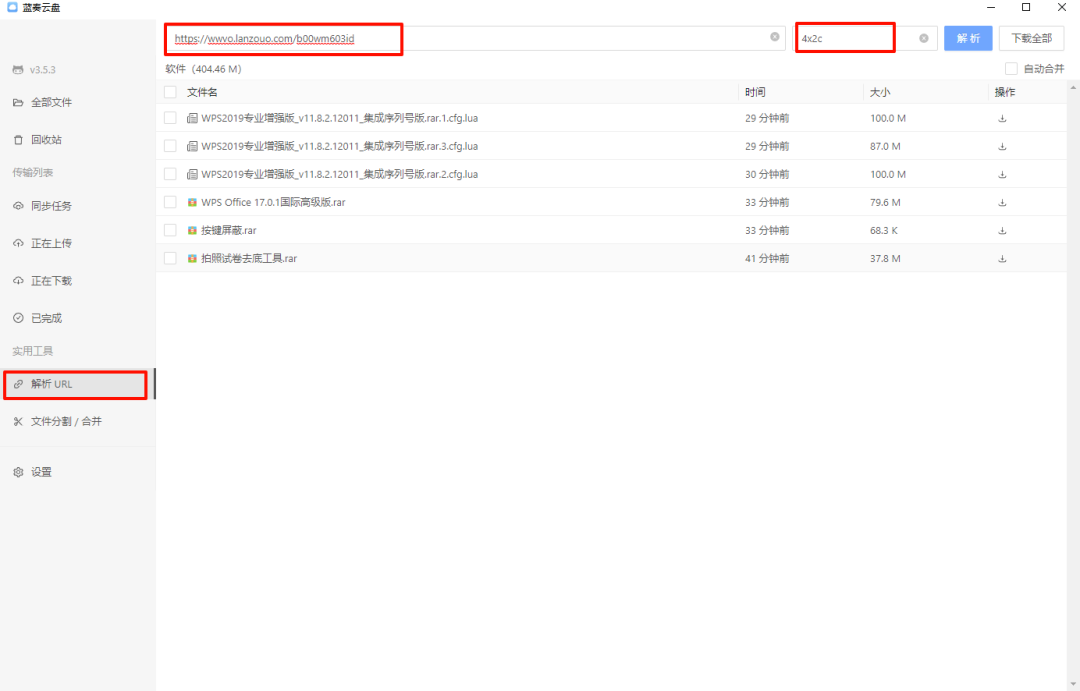Click archive icon of 拍照试卷去底工具.rar
1080x691 pixels.
point(192,258)
